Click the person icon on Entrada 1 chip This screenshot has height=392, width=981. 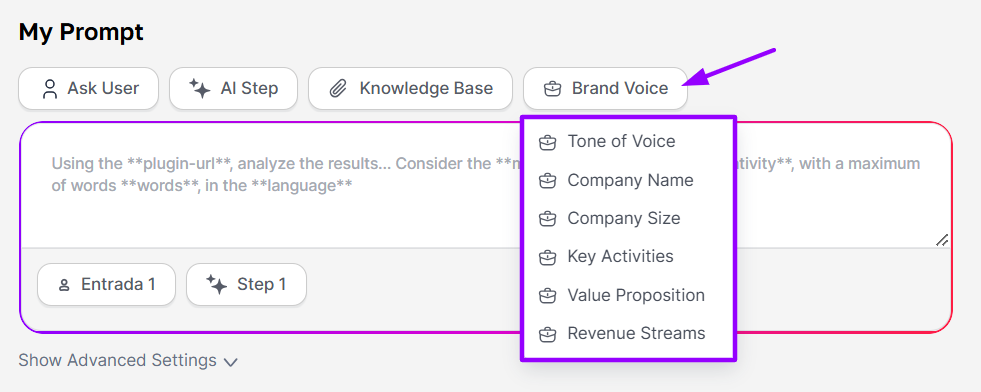tap(63, 285)
